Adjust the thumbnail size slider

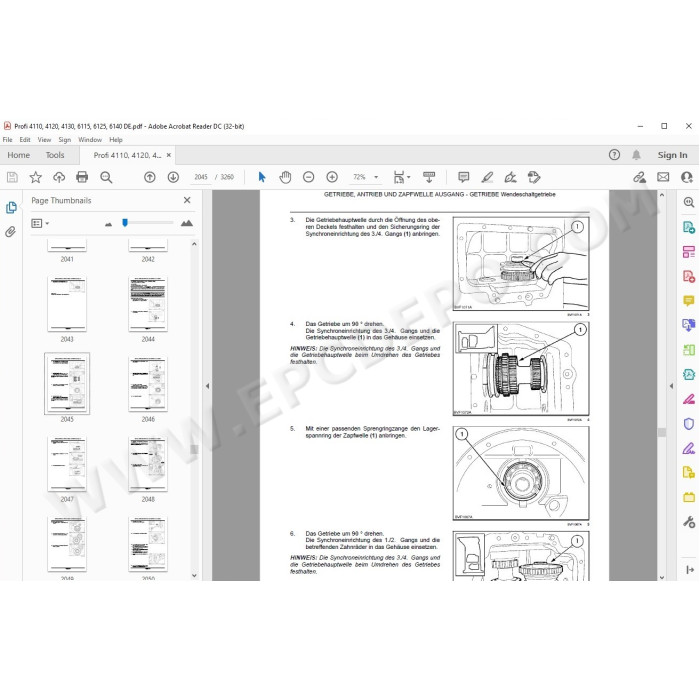[125, 222]
